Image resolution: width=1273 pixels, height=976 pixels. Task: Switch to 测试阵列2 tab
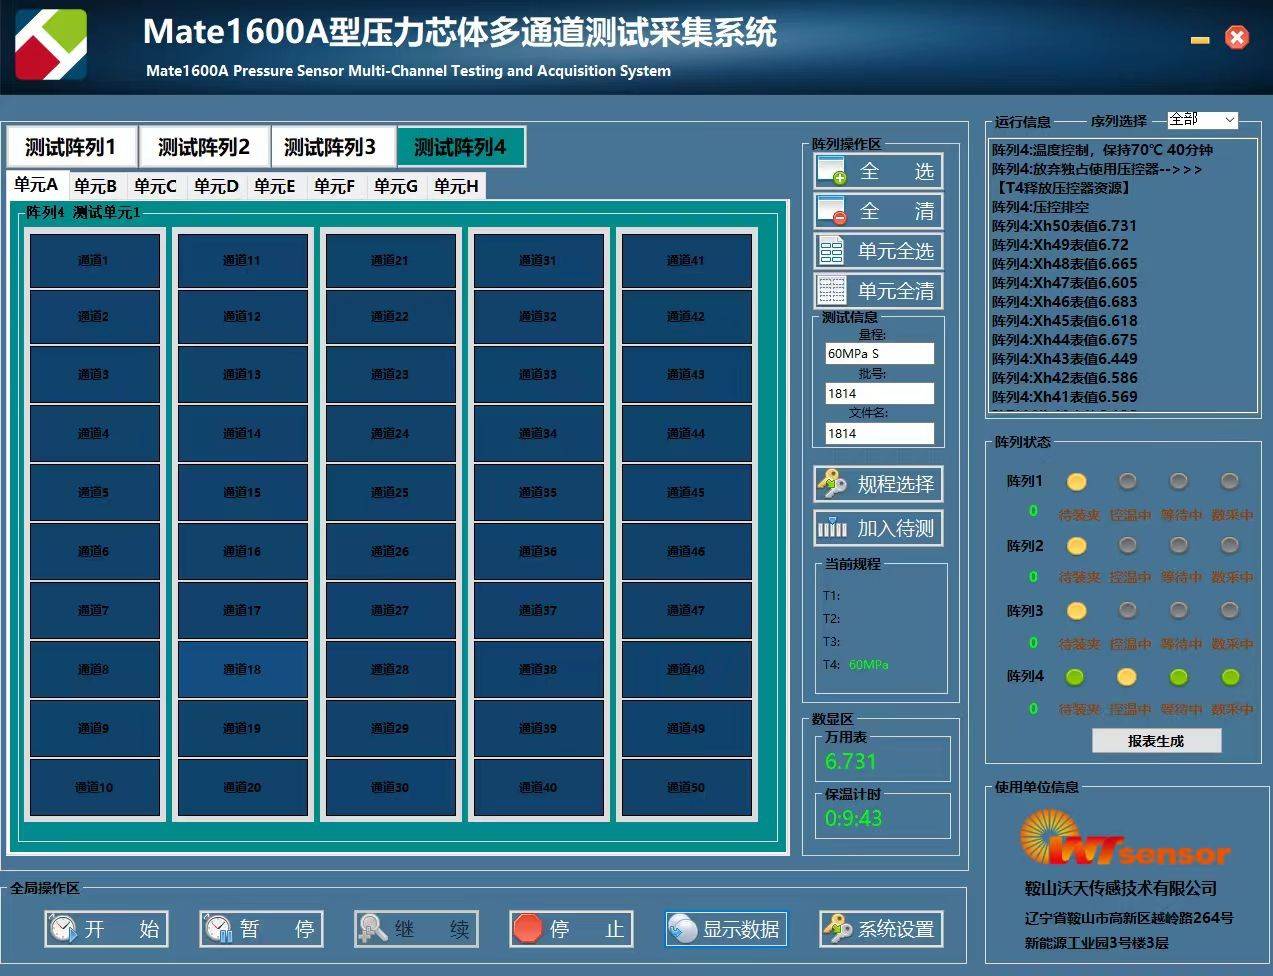(x=204, y=147)
